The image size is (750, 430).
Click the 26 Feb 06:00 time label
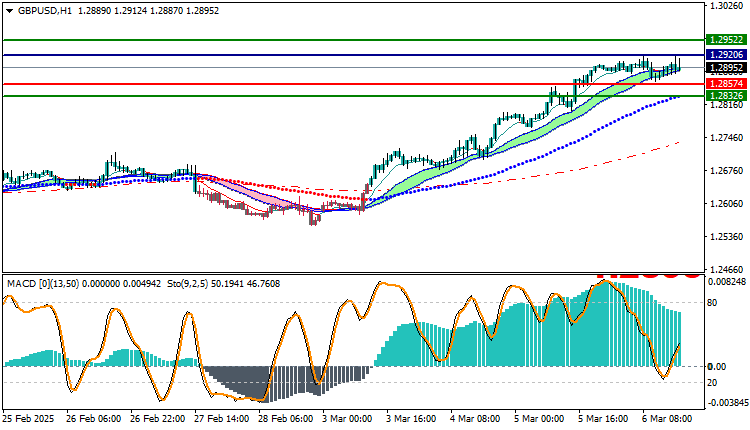pyautogui.click(x=93, y=419)
